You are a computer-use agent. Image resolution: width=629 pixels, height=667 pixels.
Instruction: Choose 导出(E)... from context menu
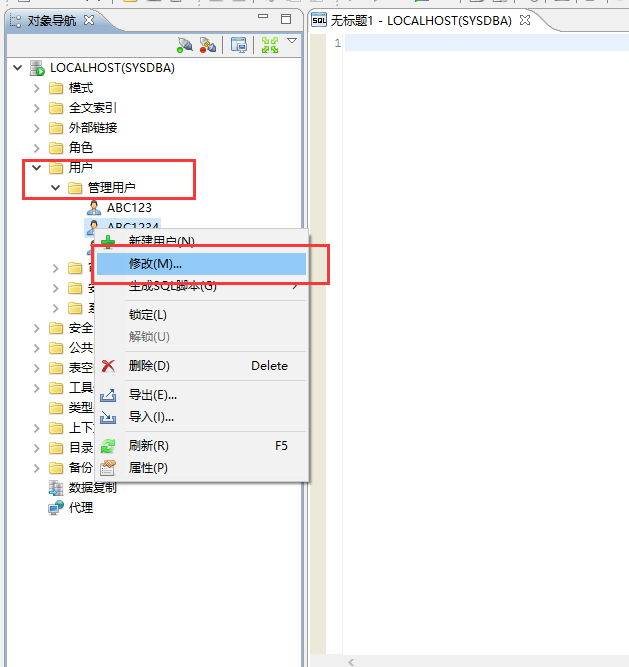201,395
